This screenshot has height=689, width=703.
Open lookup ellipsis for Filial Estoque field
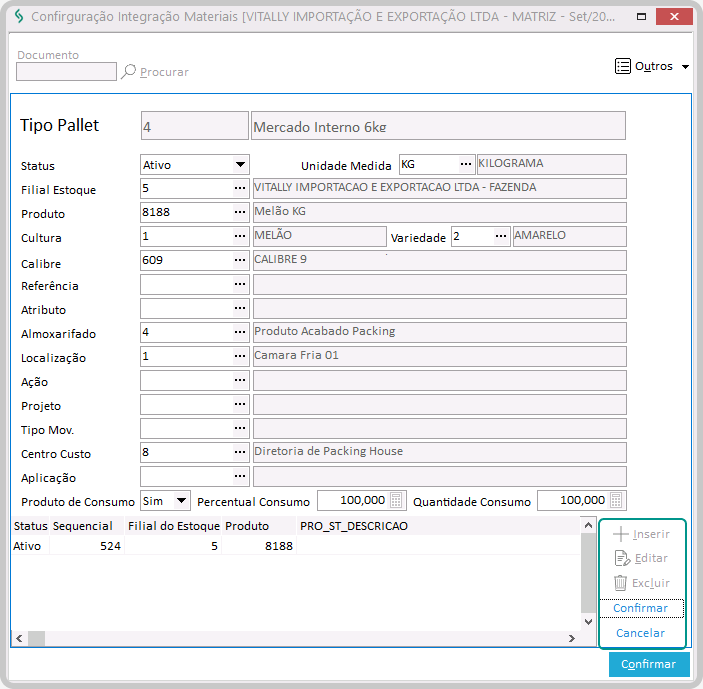point(240,188)
